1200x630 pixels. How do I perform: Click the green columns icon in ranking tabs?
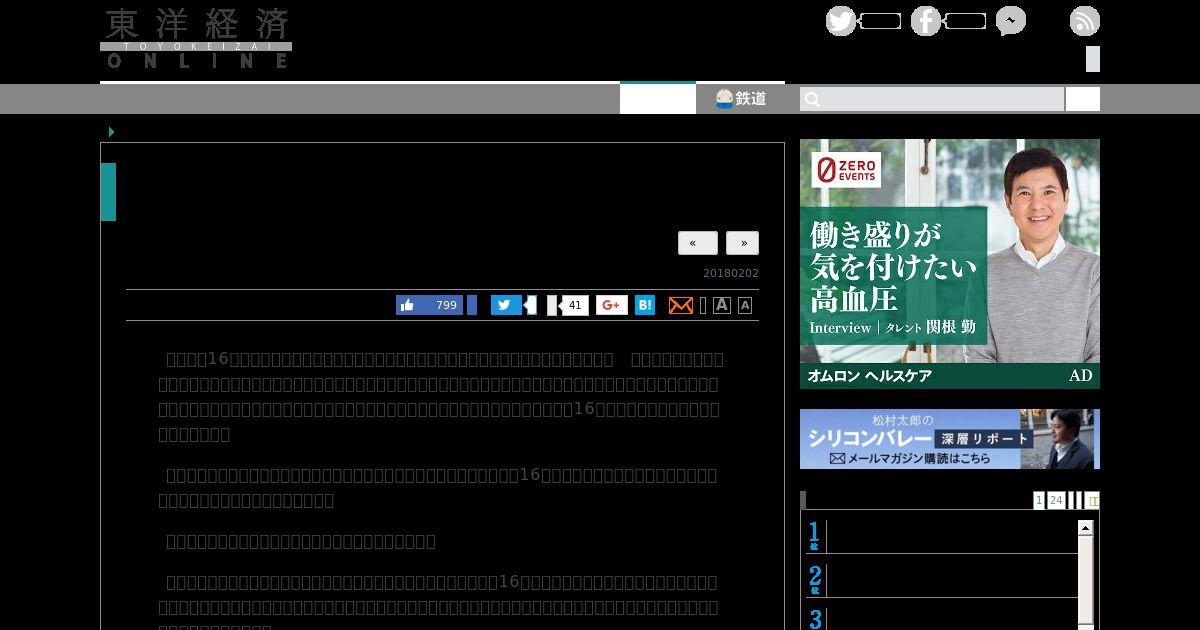(1093, 501)
